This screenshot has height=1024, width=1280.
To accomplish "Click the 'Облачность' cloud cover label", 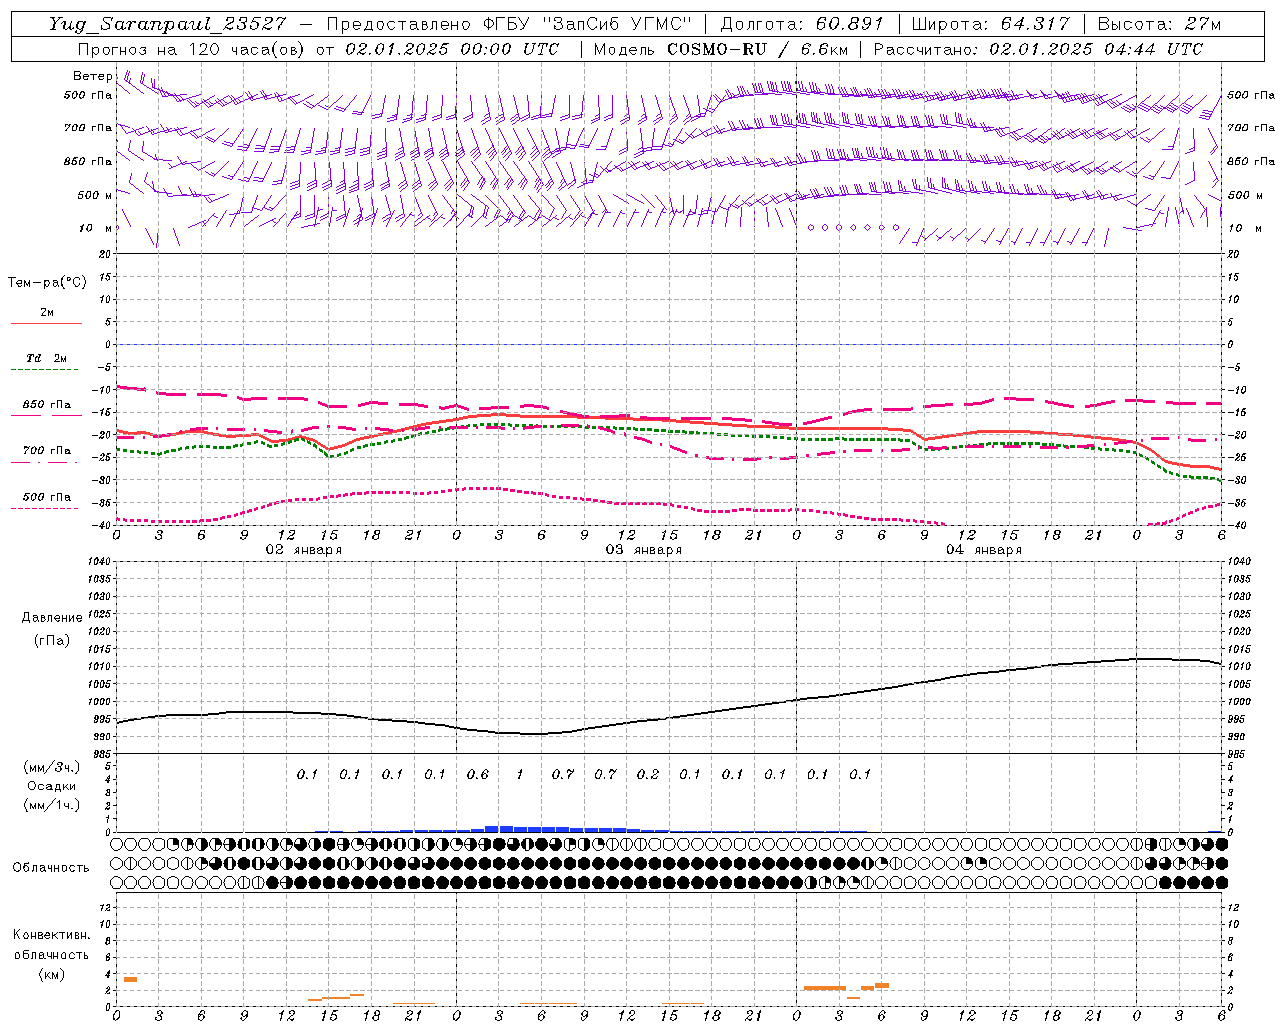I will [51, 867].
